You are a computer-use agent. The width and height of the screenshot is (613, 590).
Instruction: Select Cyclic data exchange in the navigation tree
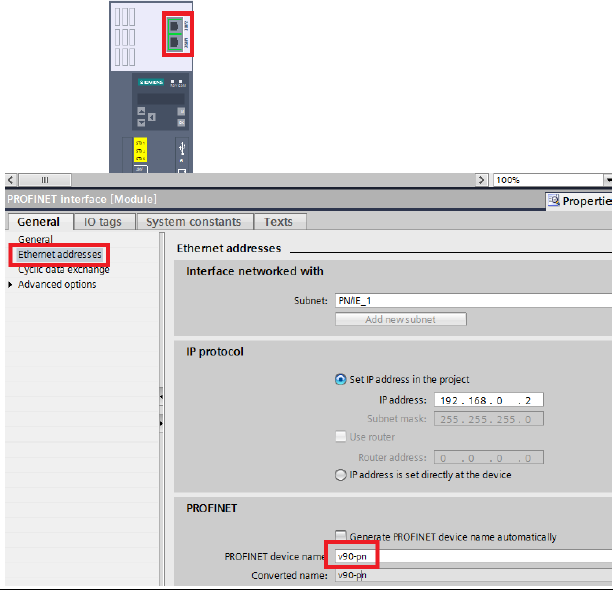[x=64, y=270]
